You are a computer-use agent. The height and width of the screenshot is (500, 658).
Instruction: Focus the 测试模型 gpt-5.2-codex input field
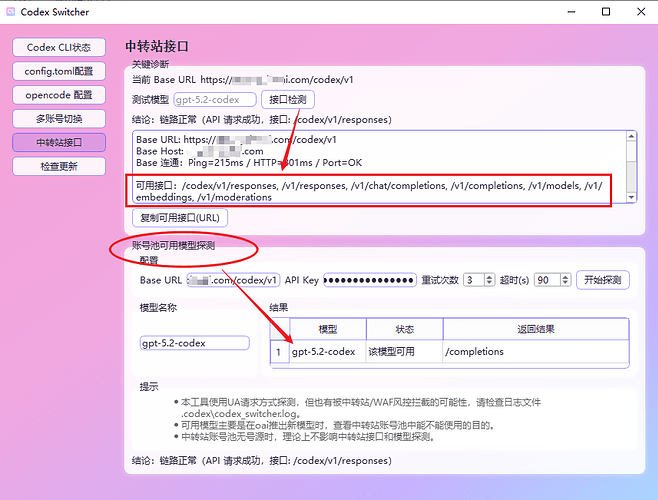click(x=215, y=100)
